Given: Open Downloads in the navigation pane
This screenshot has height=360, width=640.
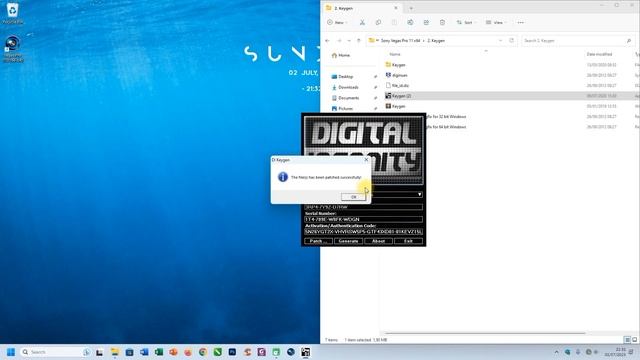Looking at the screenshot, I should click(x=345, y=87).
